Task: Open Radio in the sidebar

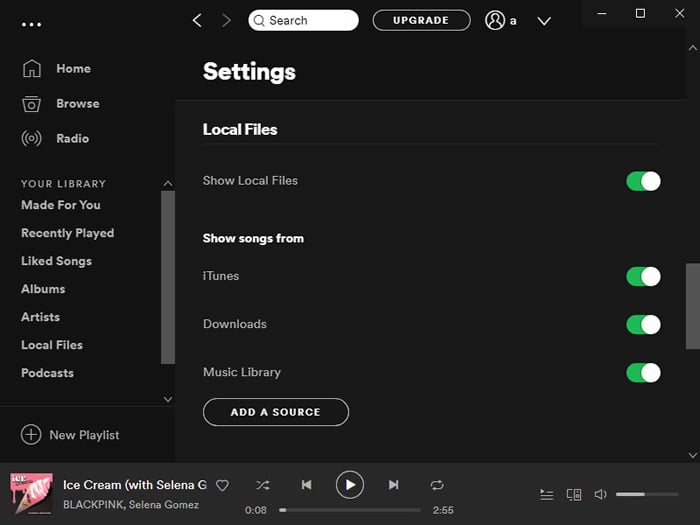Action: pos(72,138)
